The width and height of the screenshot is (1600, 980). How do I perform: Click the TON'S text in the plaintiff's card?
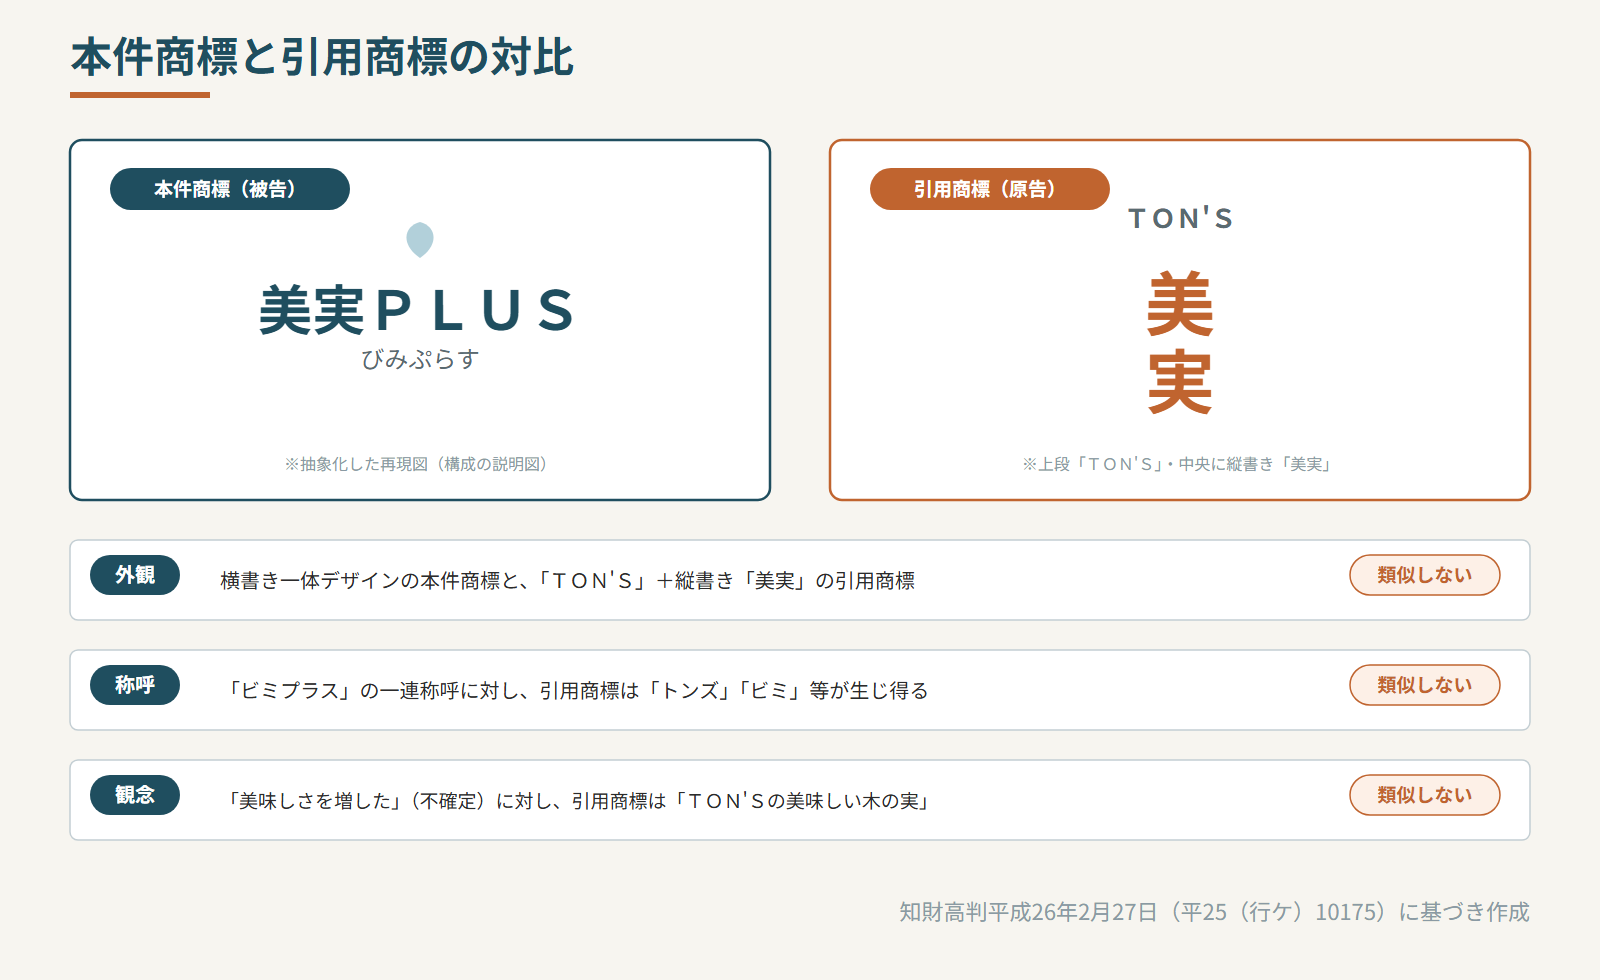[x=1181, y=218]
